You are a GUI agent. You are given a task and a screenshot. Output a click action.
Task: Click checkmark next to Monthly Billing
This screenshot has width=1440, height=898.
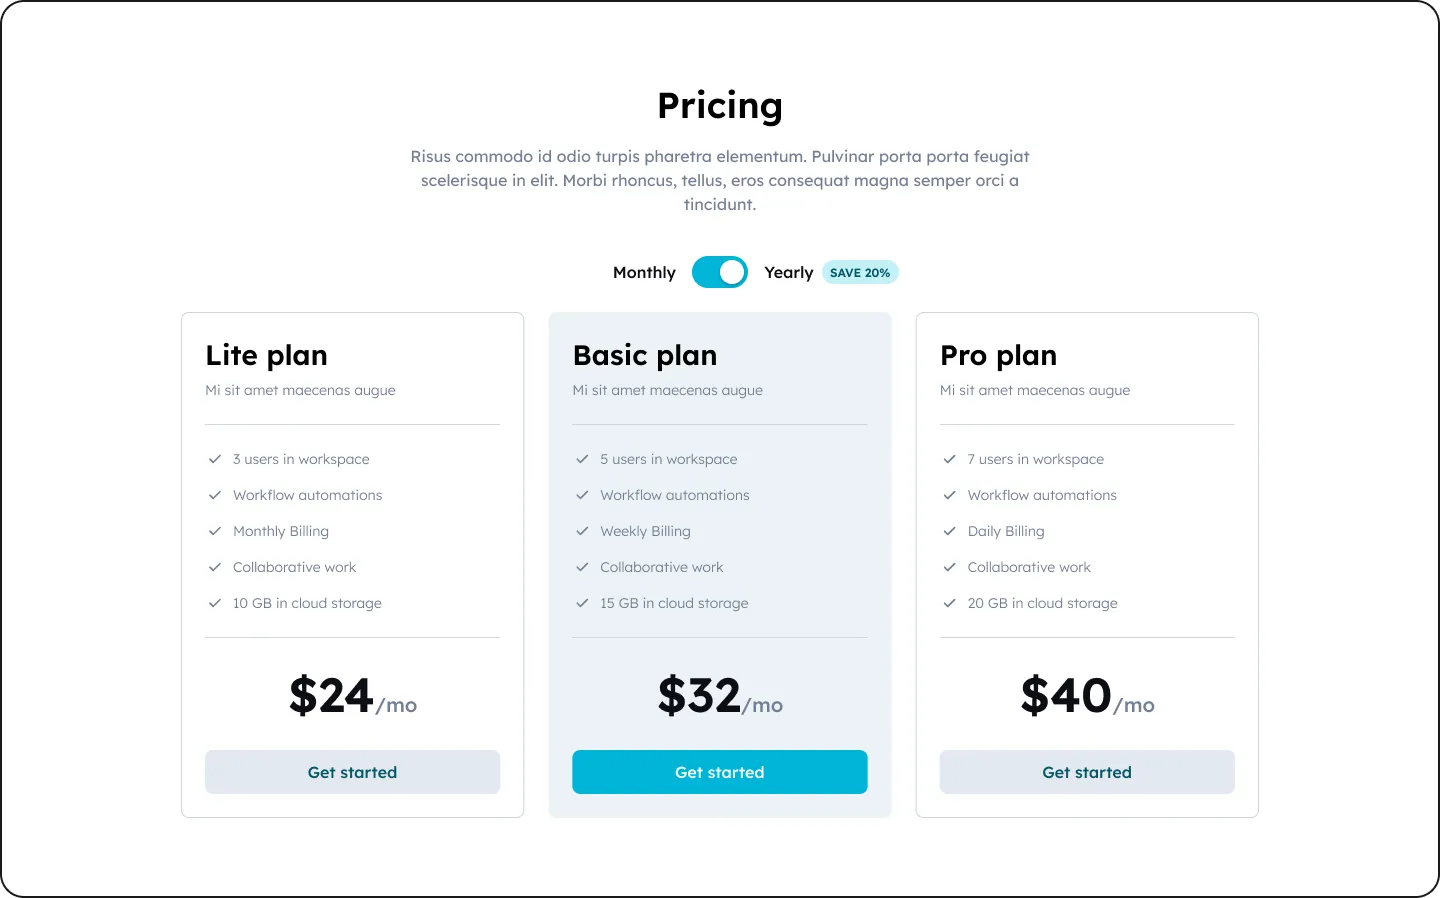click(214, 531)
